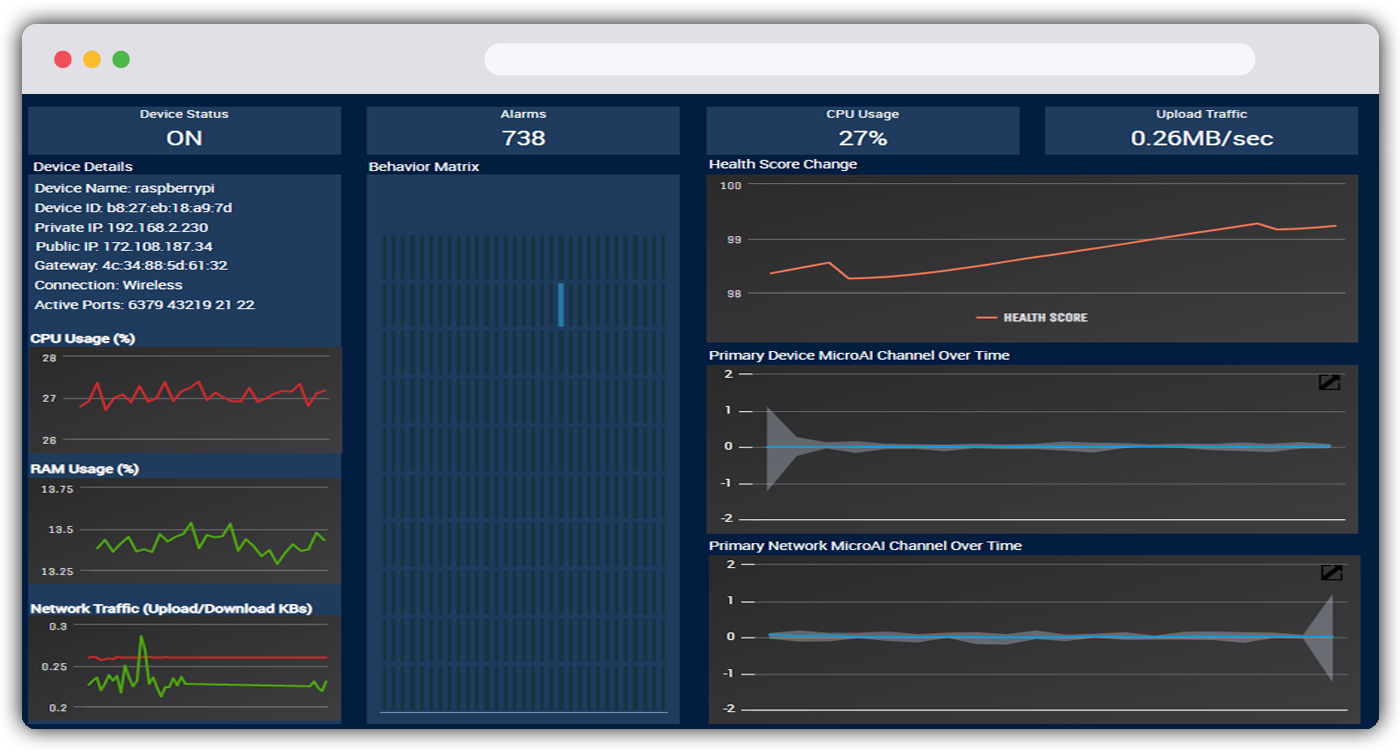
Task: Click the Active Ports entry in Device Details
Action: 145,304
